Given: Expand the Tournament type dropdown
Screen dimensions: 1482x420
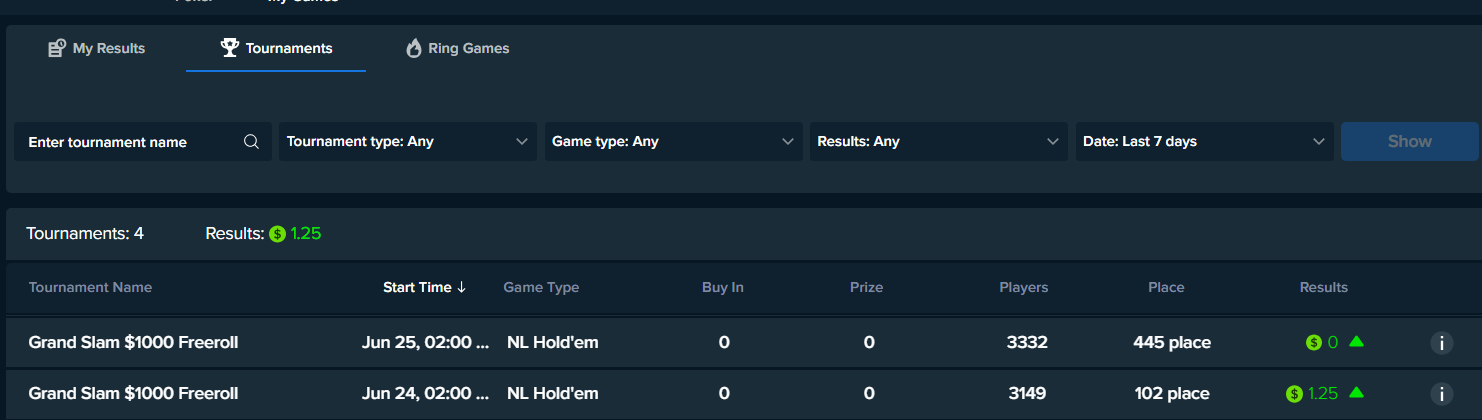Looking at the screenshot, I should 408,142.
